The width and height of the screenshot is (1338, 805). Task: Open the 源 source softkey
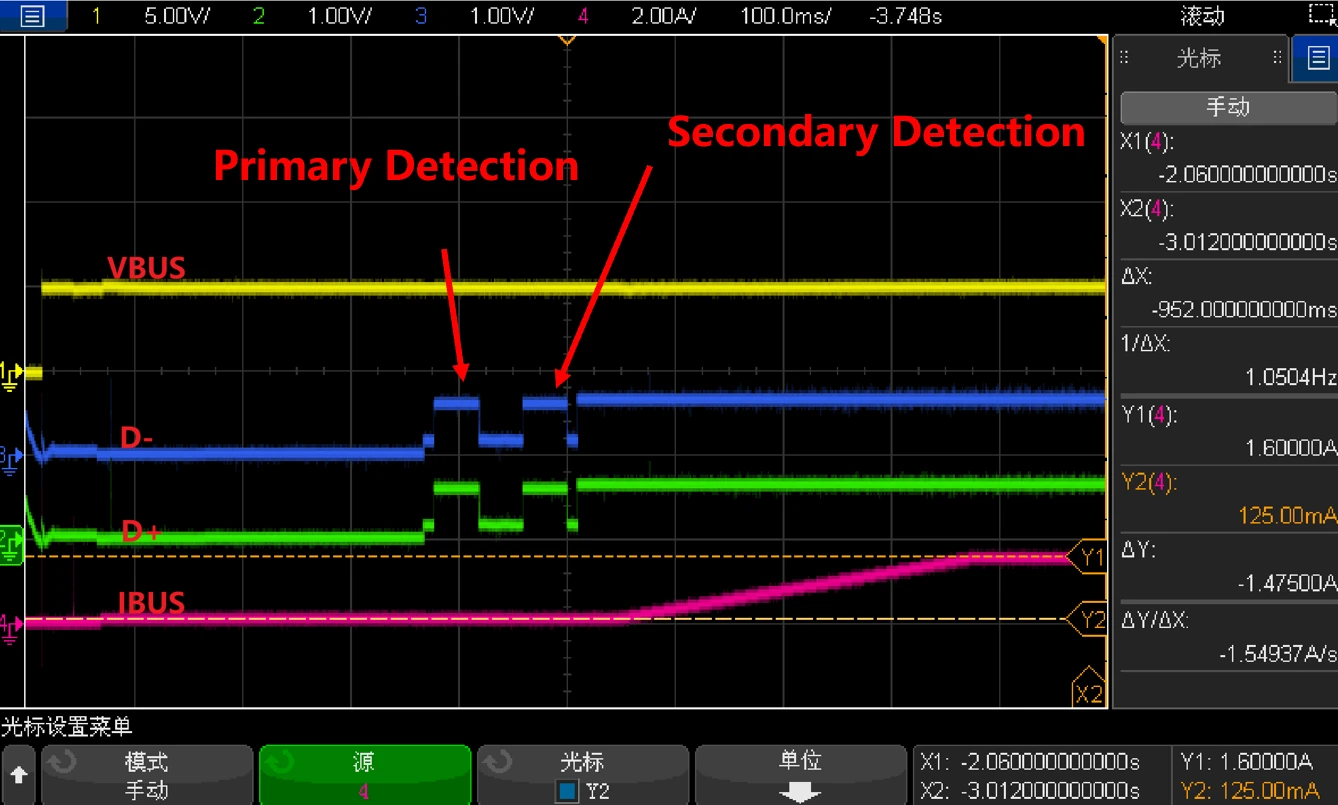pos(364,775)
